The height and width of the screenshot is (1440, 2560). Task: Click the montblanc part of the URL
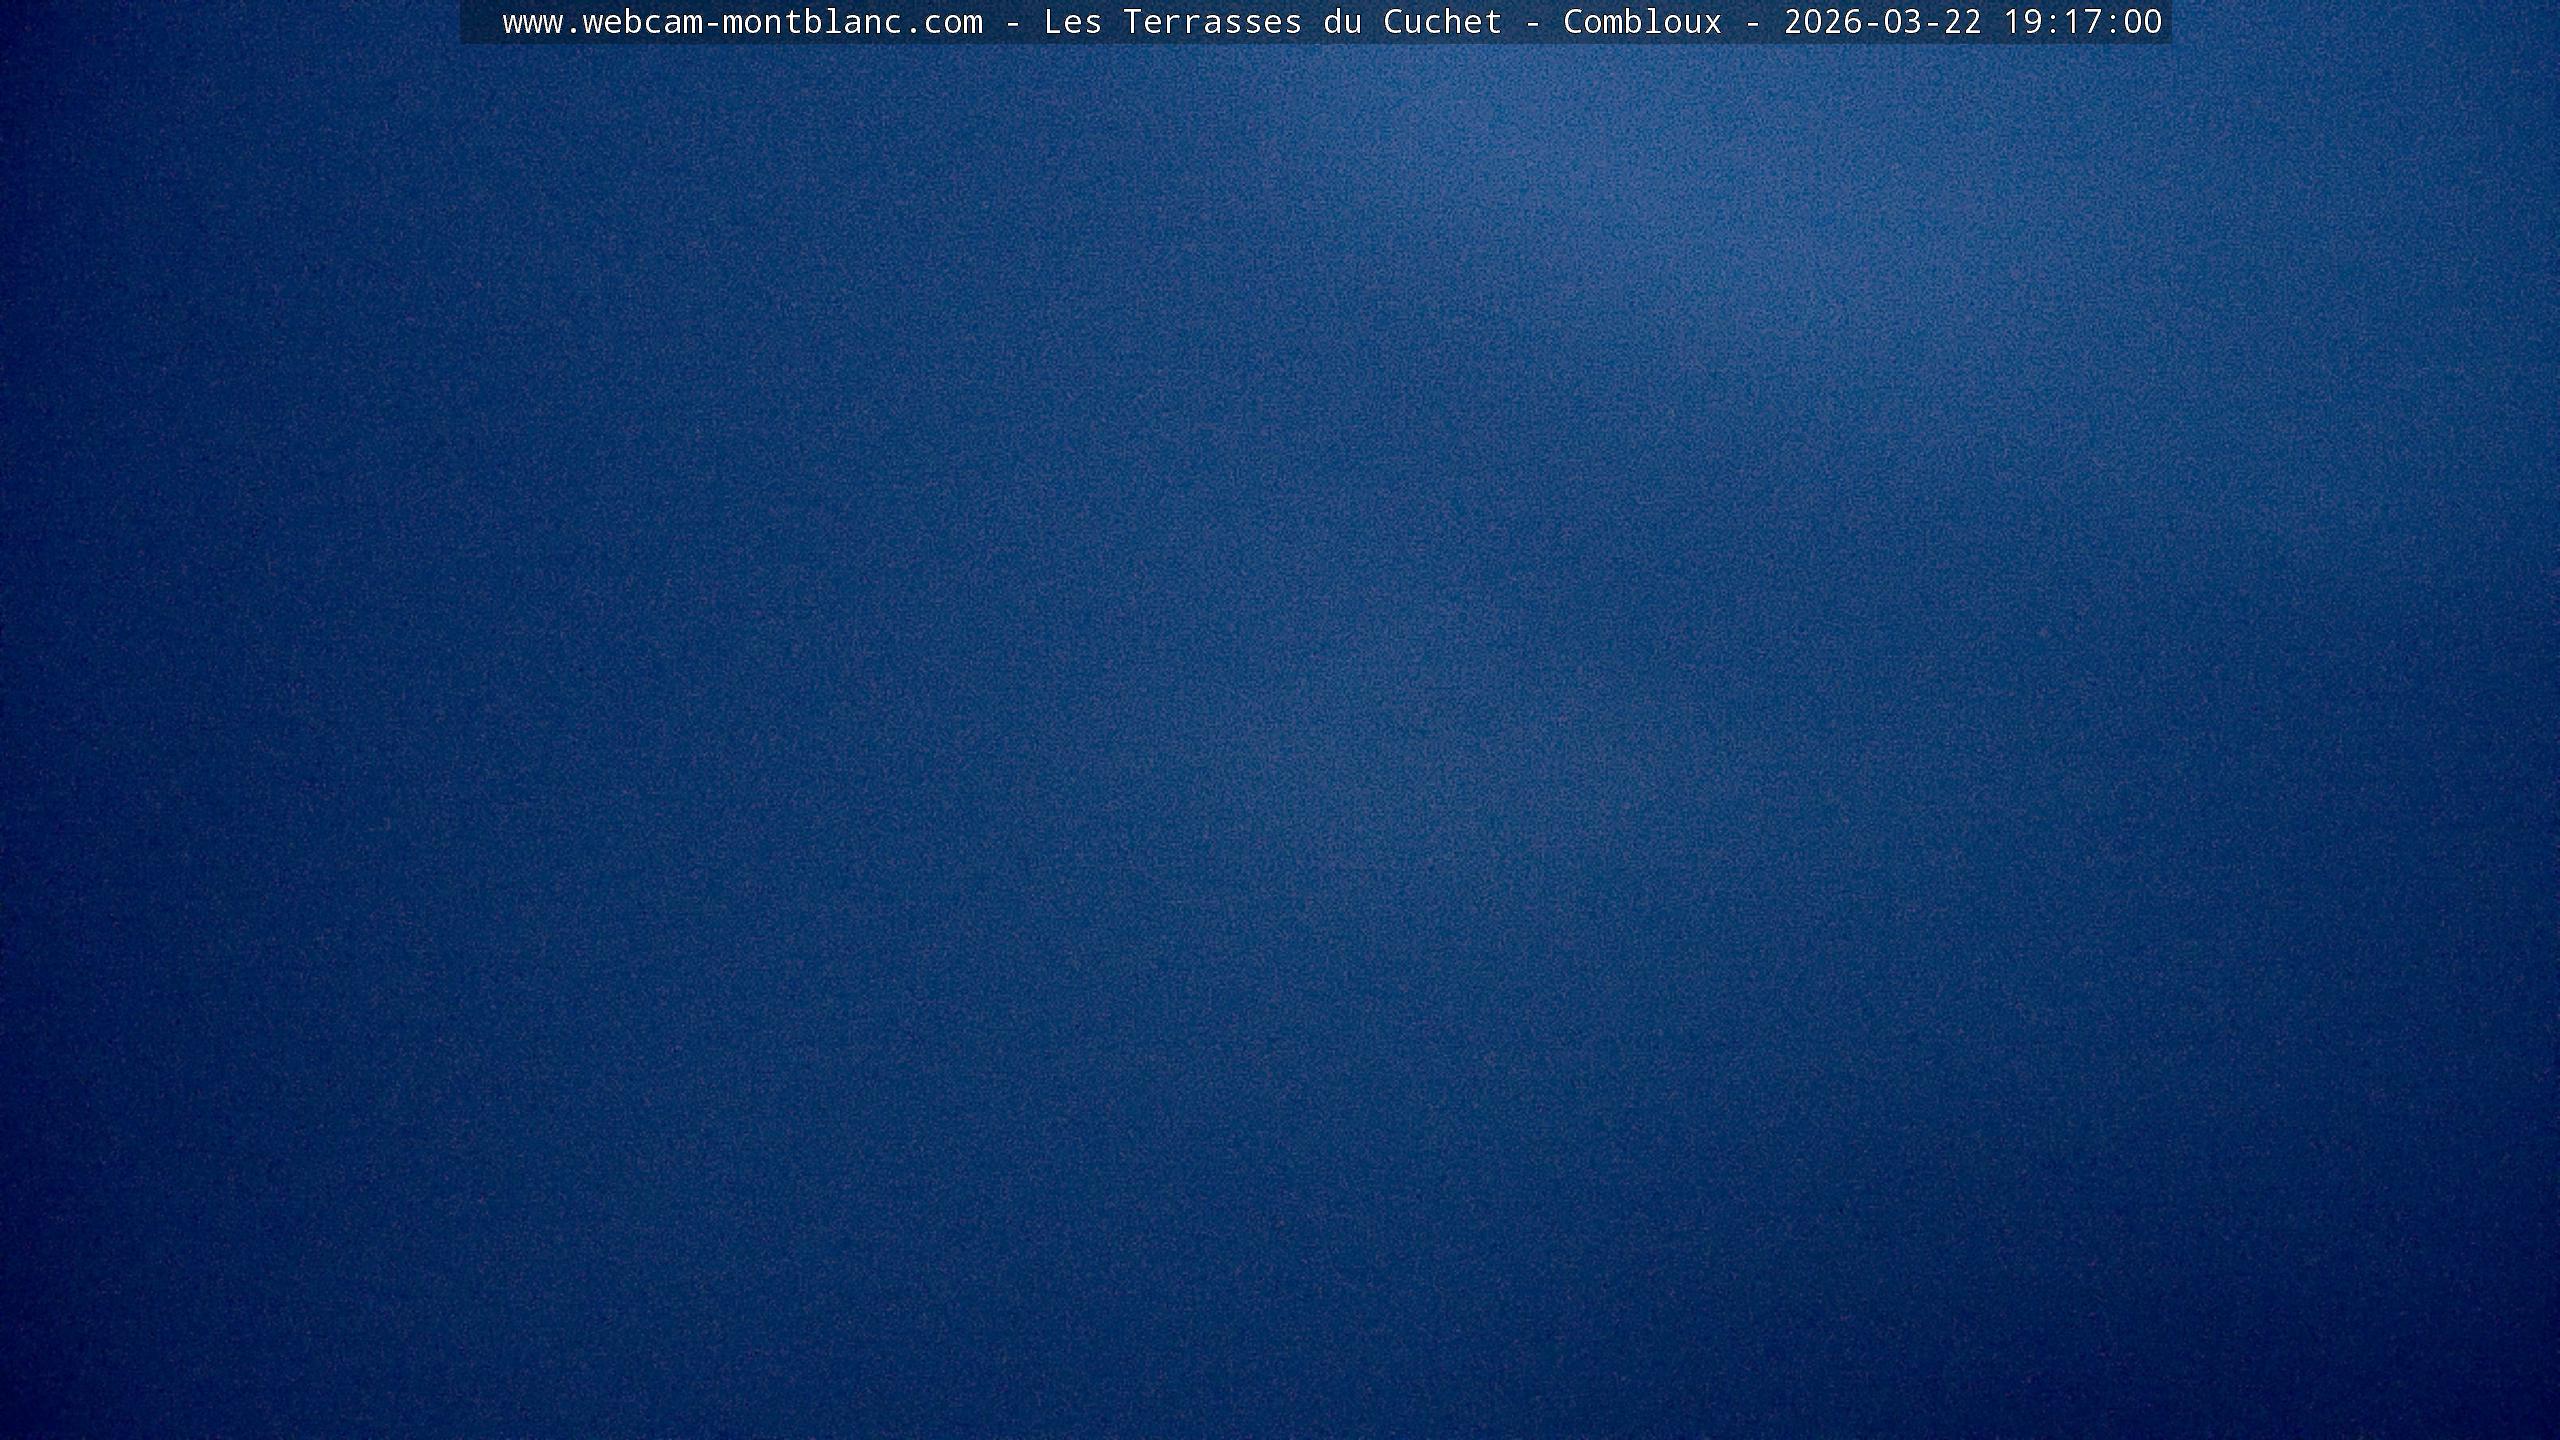811,22
